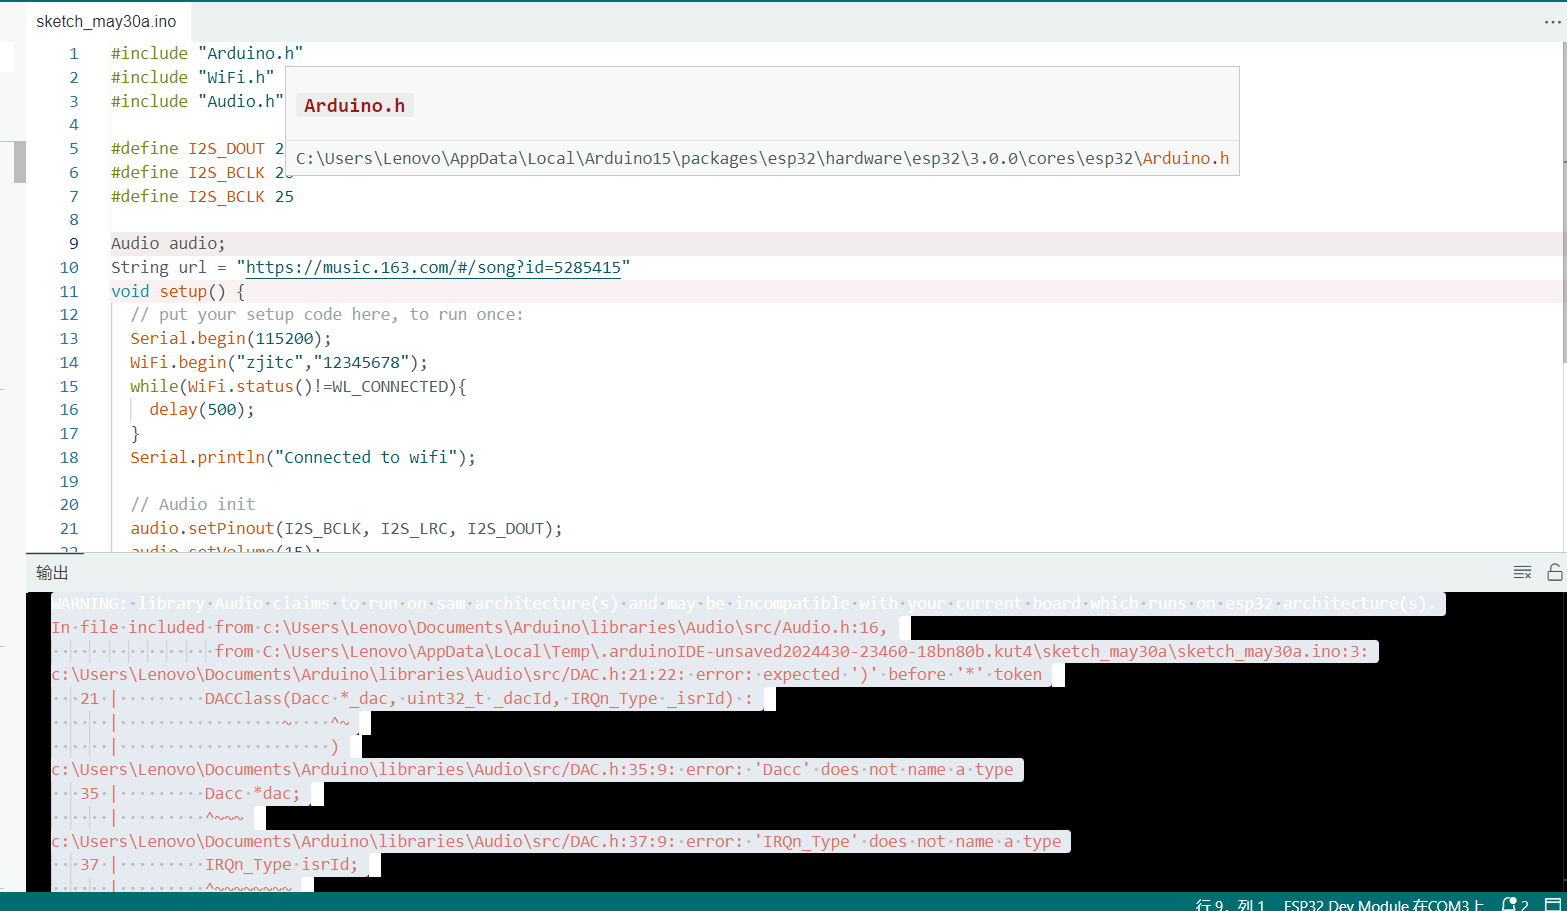Click the 'Serial.begin(115200);' line
This screenshot has height=911, width=1567.
(231, 338)
